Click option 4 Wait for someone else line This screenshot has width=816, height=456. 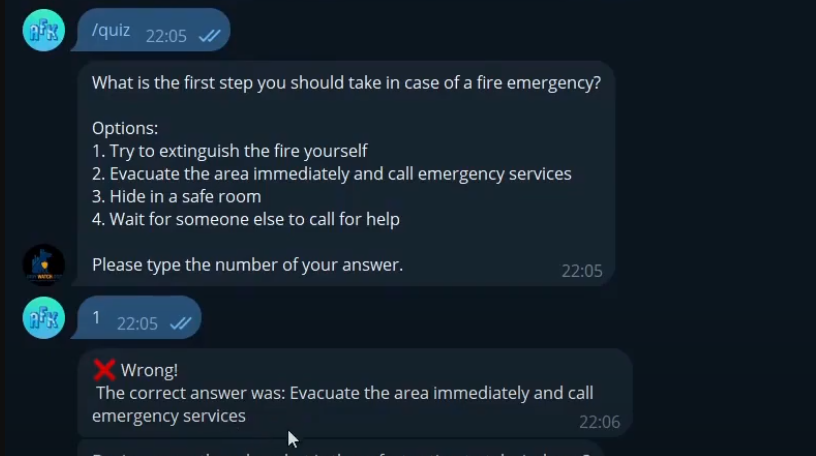(x=246, y=219)
